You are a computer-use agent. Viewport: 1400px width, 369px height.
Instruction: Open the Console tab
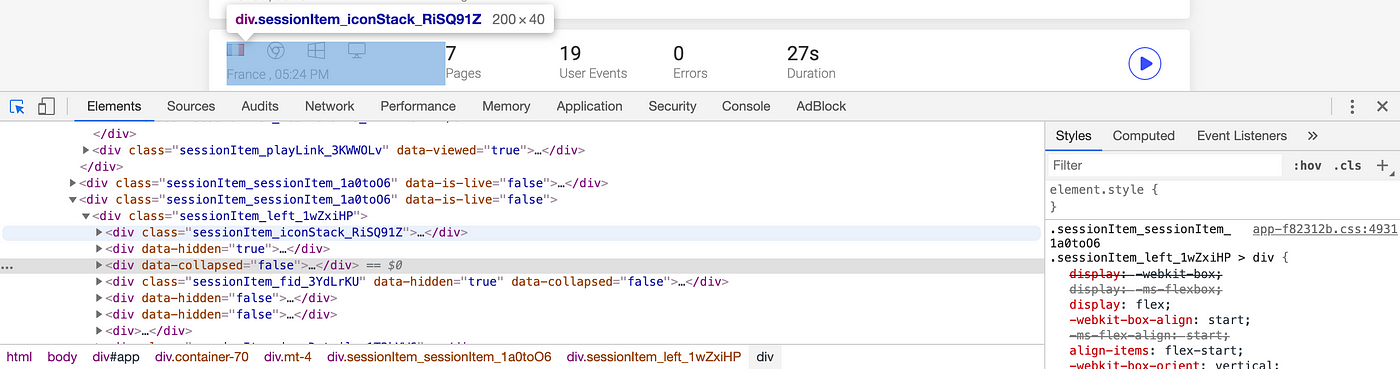[x=746, y=106]
